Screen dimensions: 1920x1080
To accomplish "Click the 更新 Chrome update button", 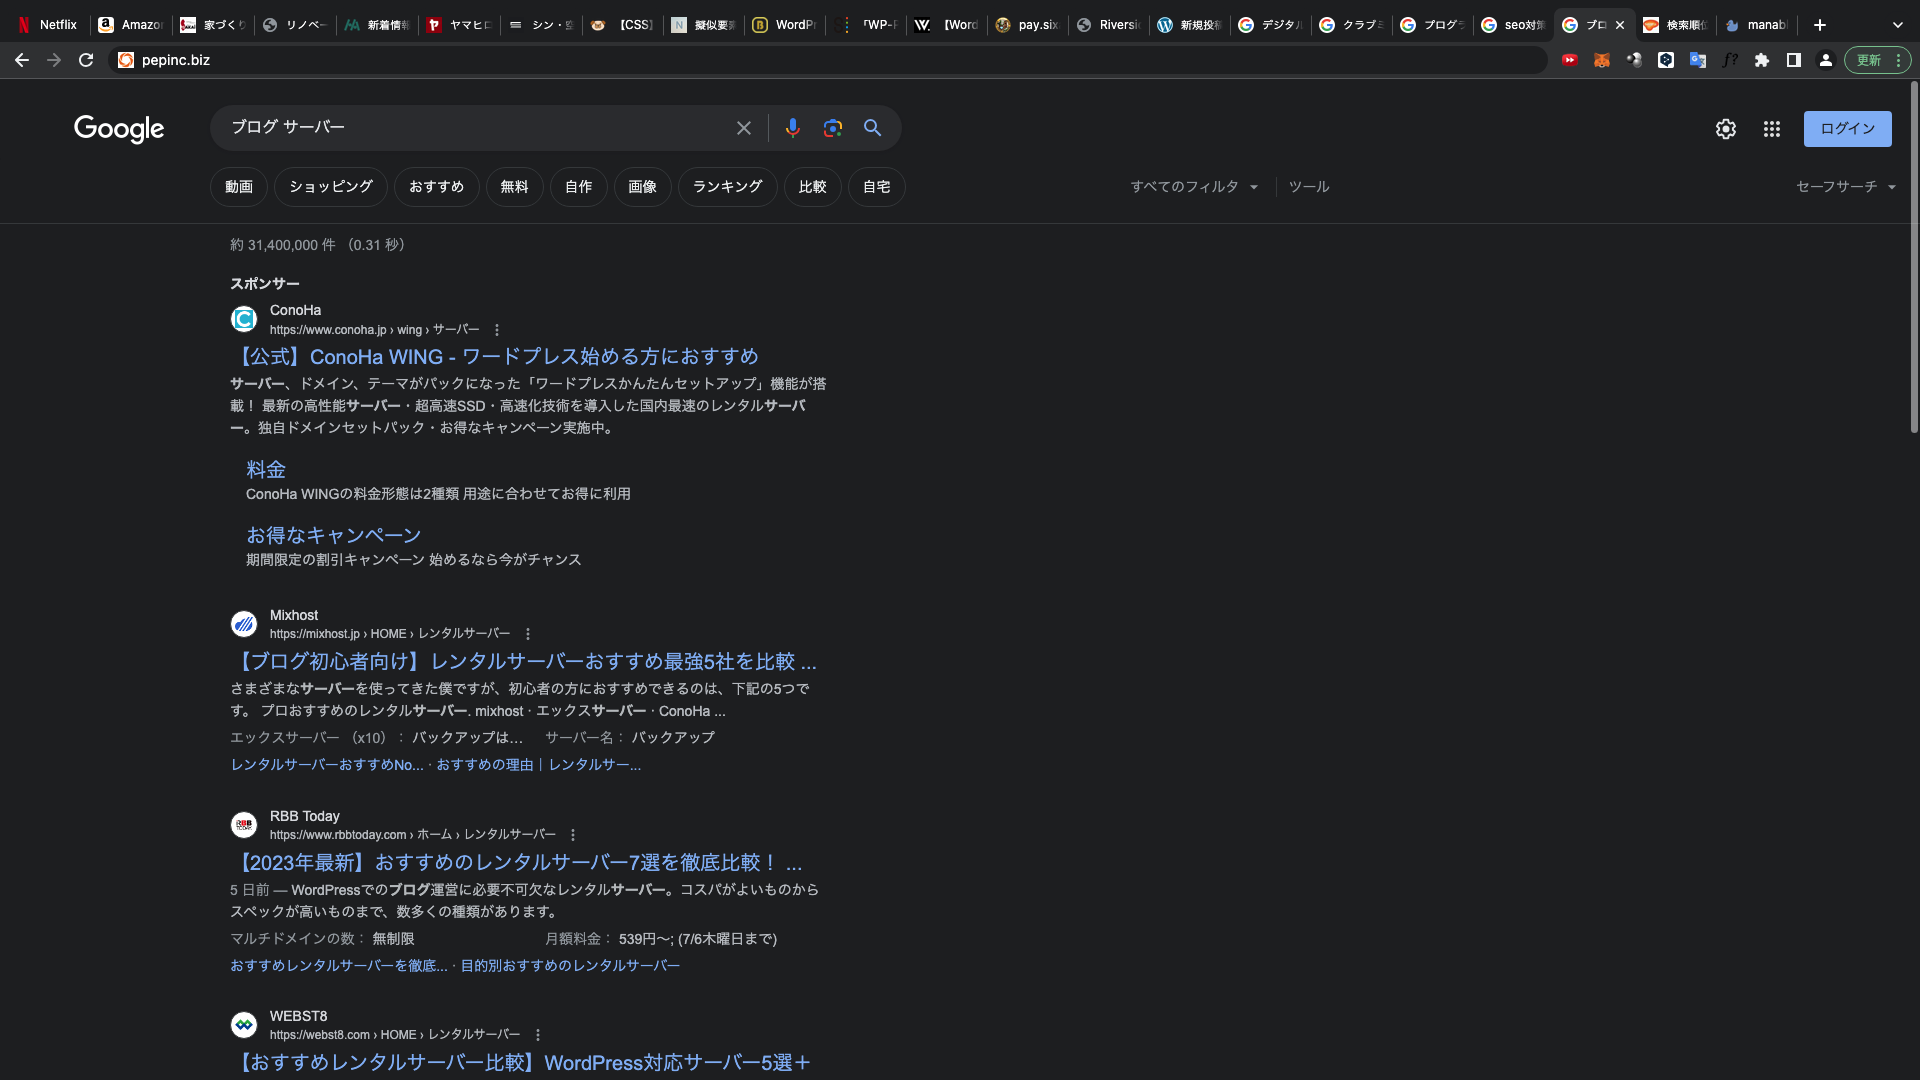I will click(1877, 60).
